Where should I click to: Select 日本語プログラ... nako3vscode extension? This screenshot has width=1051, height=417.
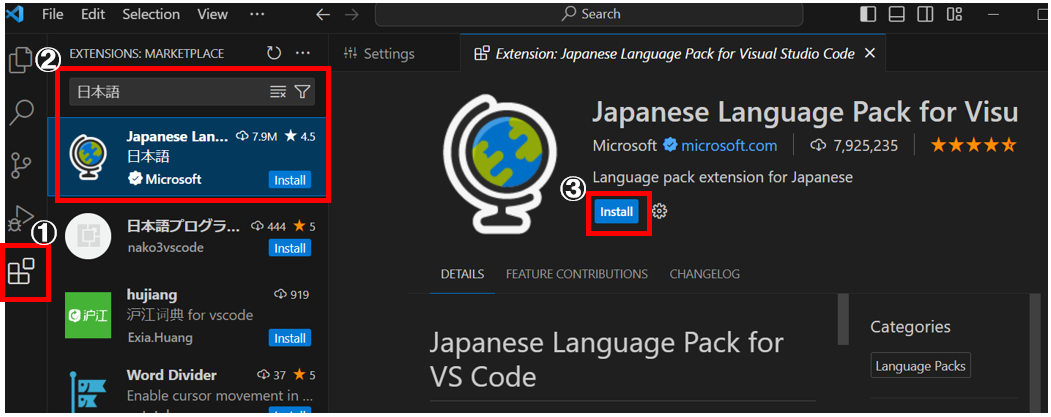[x=188, y=237]
